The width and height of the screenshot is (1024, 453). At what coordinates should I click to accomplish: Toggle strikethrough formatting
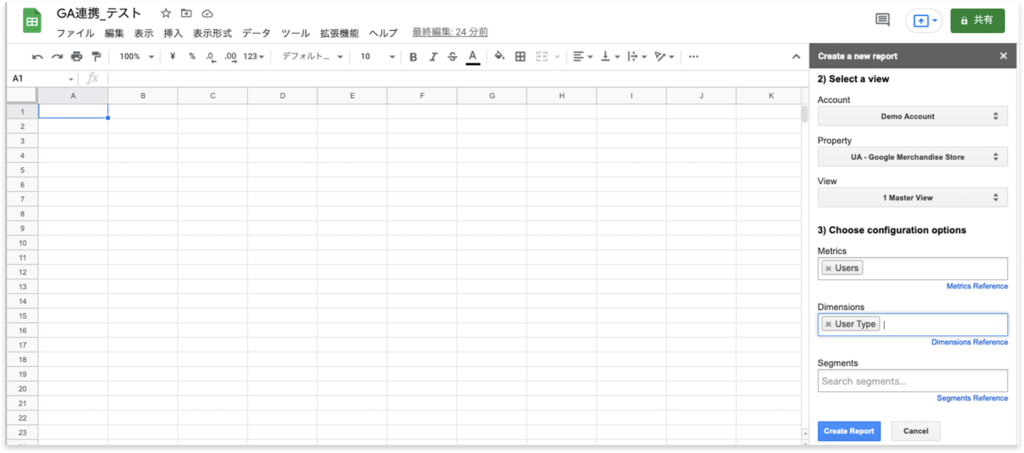452,57
